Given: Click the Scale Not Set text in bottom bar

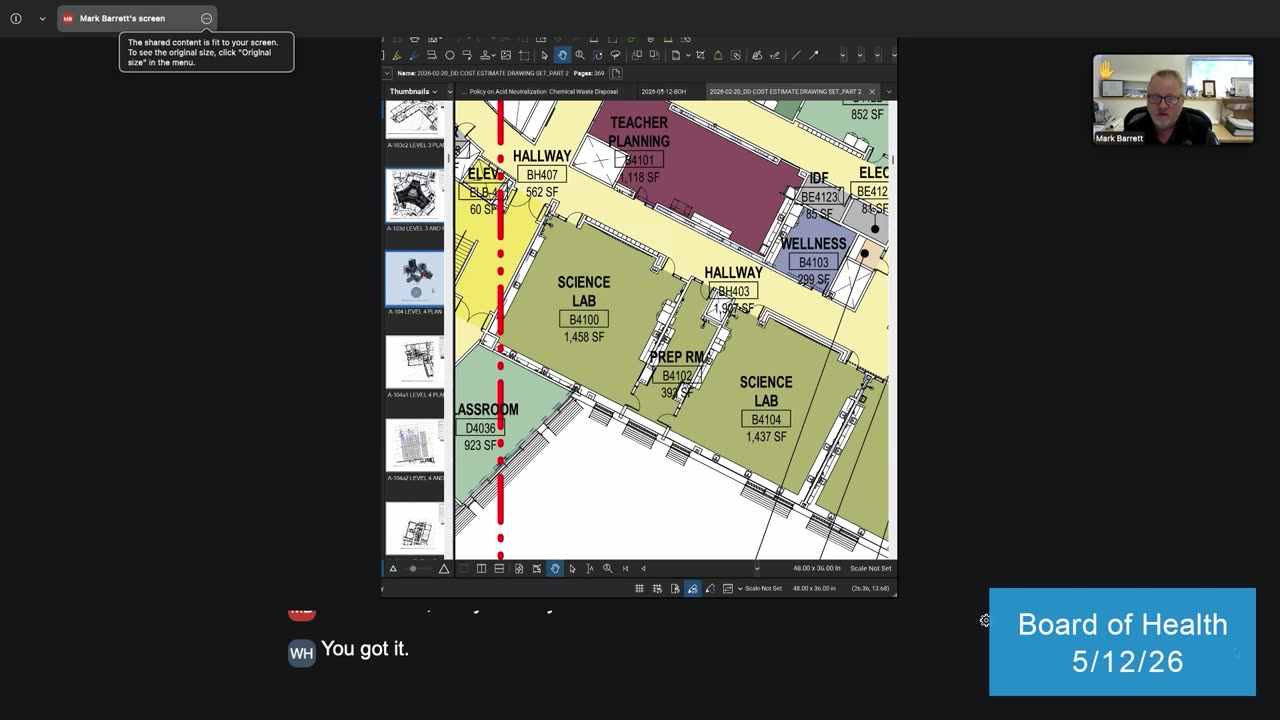Looking at the screenshot, I should (x=871, y=568).
